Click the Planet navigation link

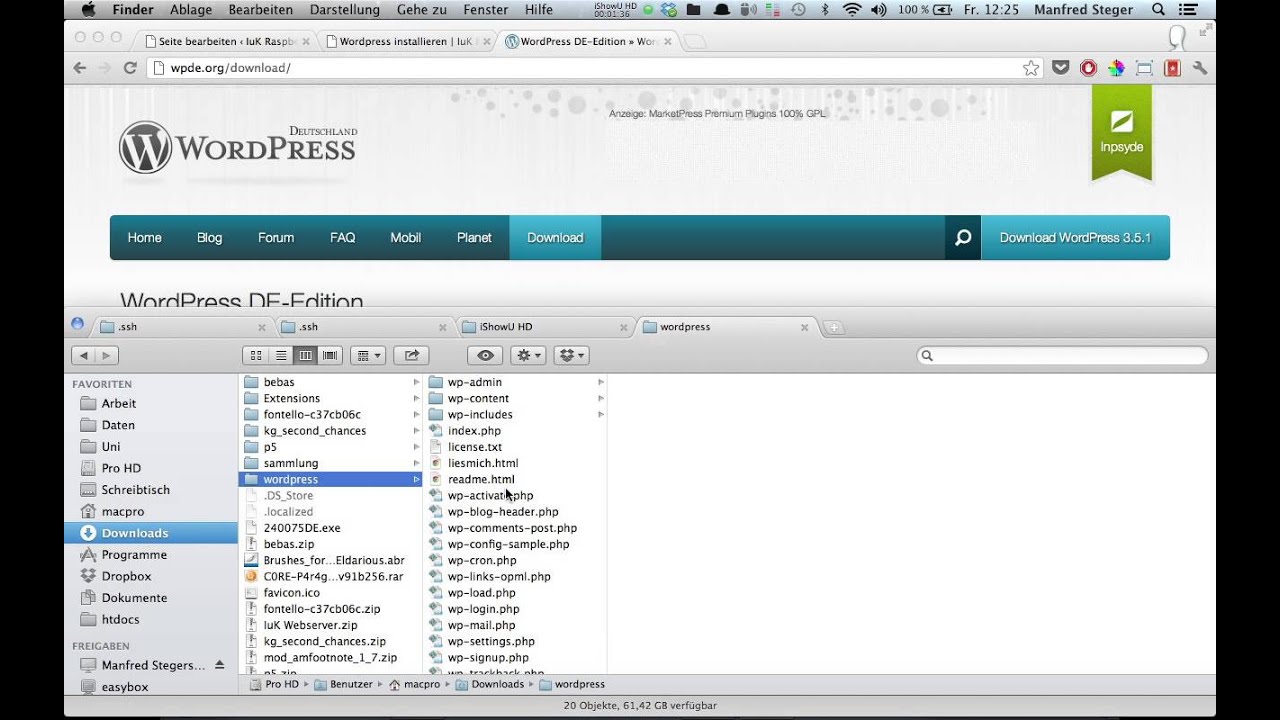pyautogui.click(x=474, y=238)
